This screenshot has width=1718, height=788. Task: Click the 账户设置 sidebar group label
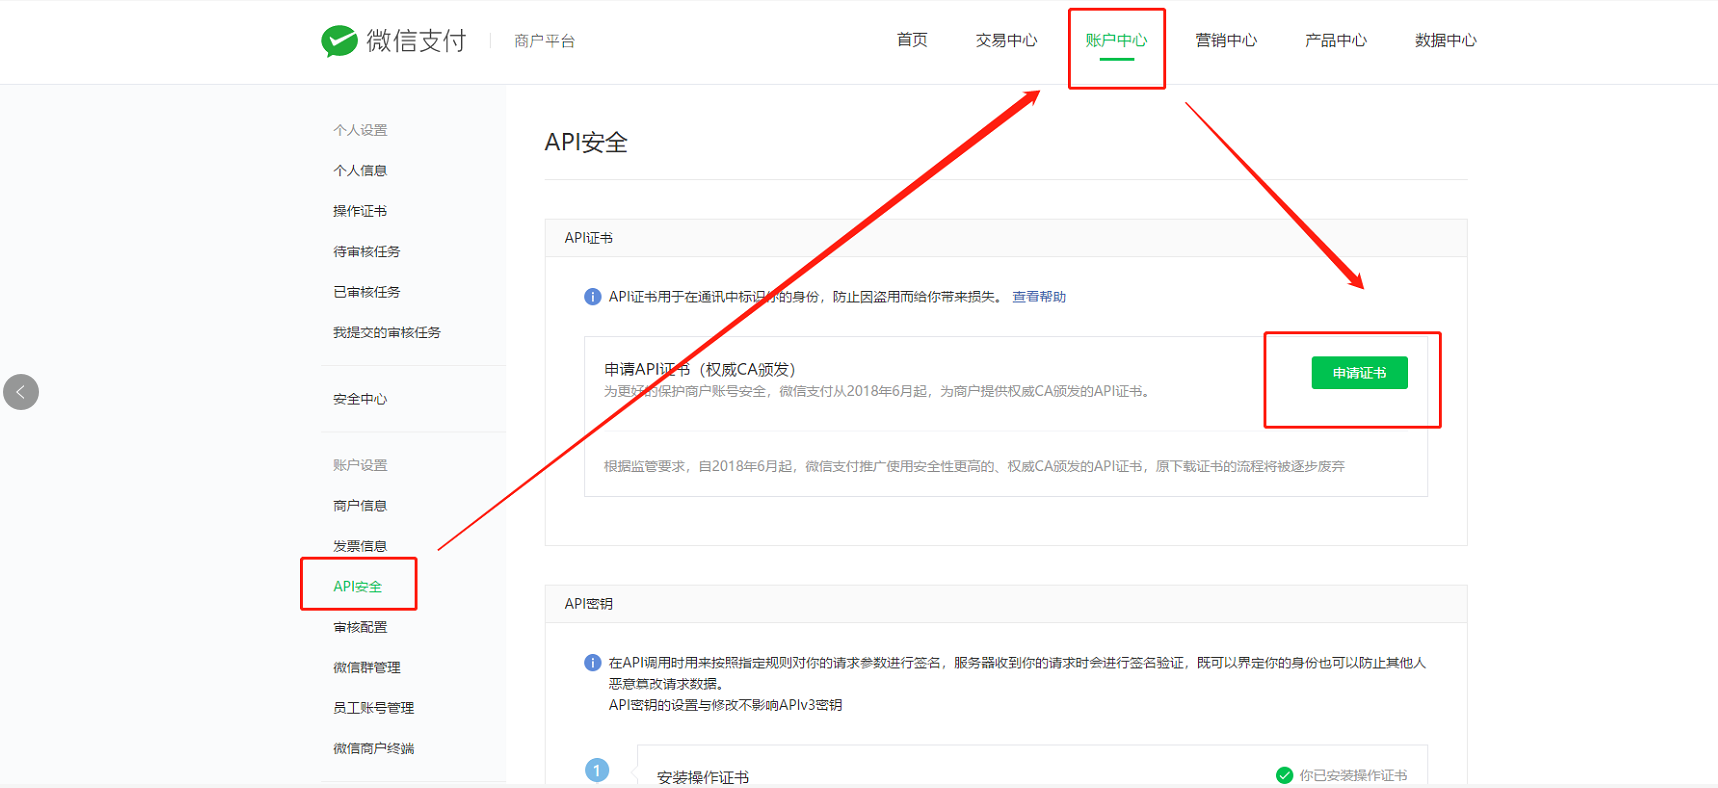pos(360,465)
